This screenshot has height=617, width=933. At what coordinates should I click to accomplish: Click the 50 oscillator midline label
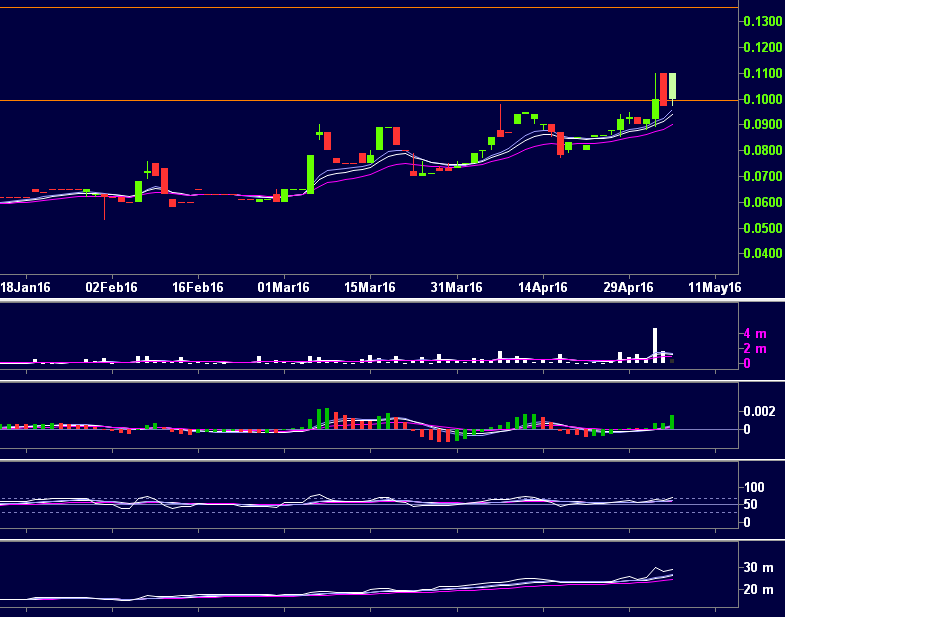pos(750,505)
